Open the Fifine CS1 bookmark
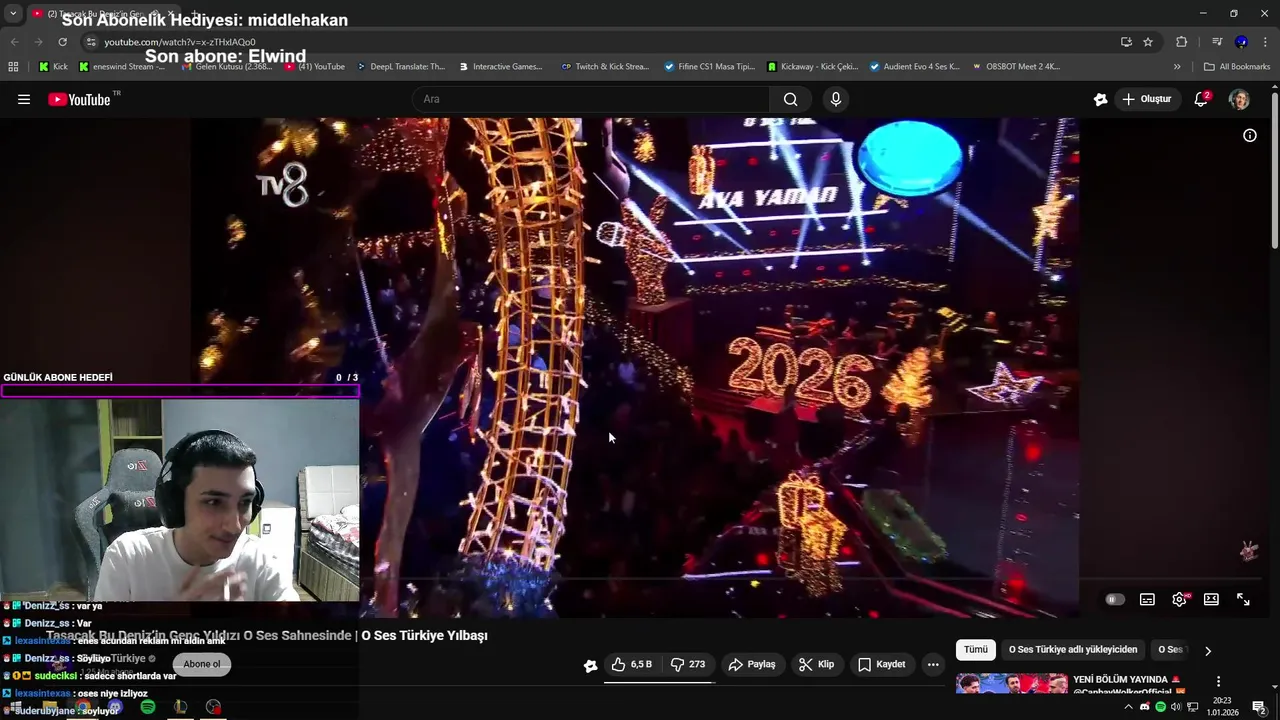1280x720 pixels. 709,67
